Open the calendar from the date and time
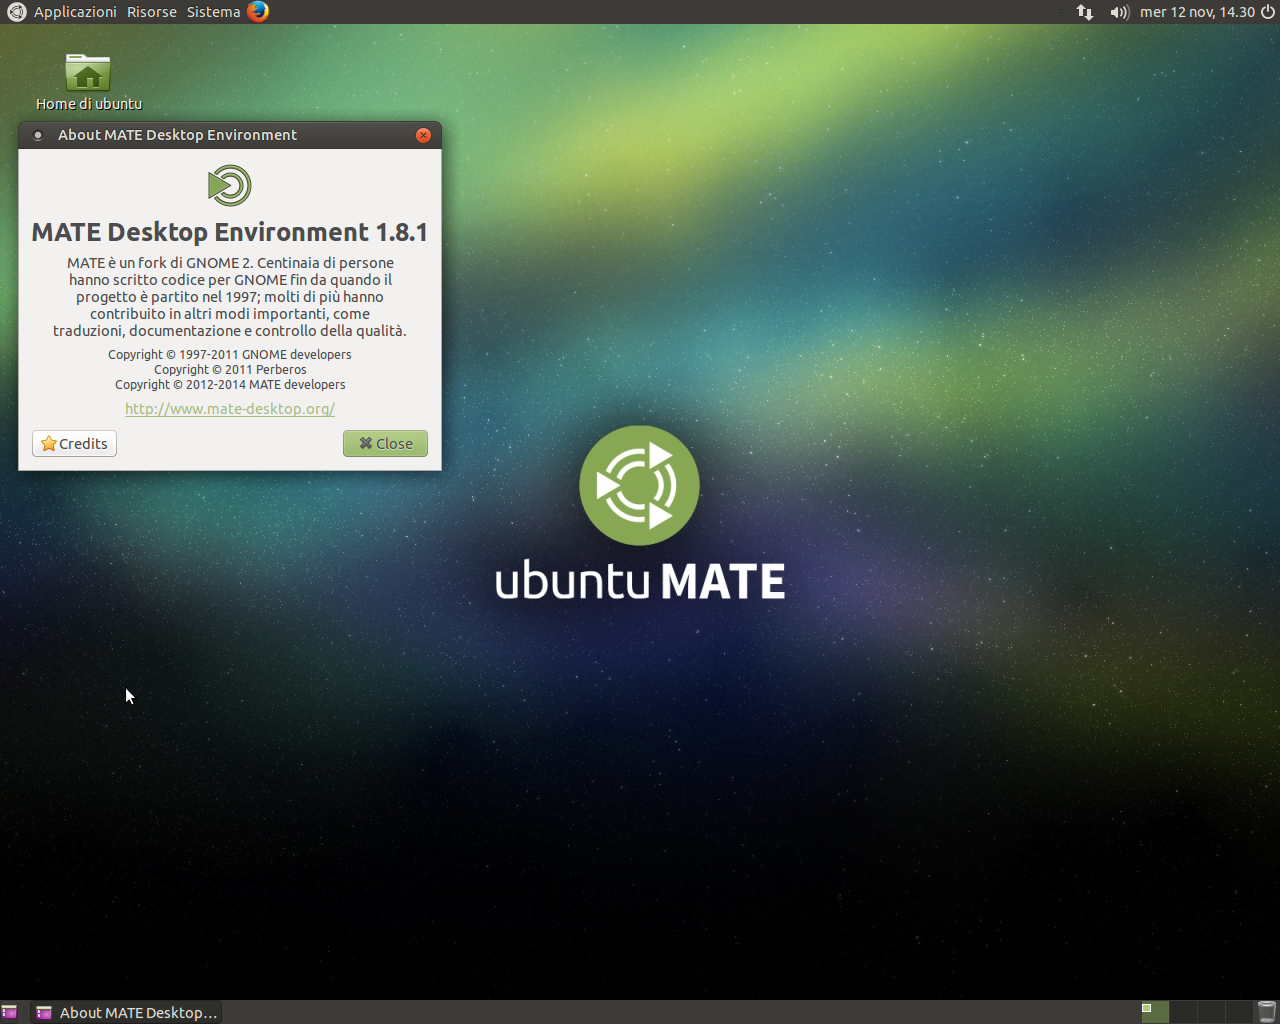The width and height of the screenshot is (1280, 1024). coord(1197,12)
